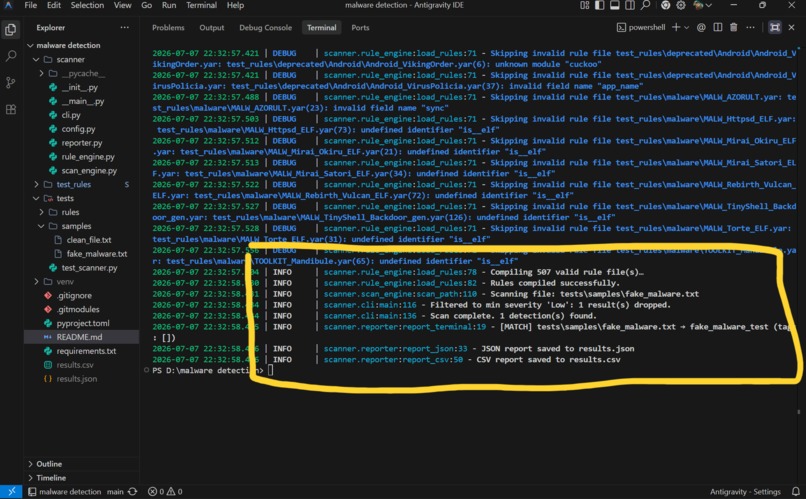Screen dimensions: 806x499
Task: Open the Source Control view
Action: pos(10,82)
